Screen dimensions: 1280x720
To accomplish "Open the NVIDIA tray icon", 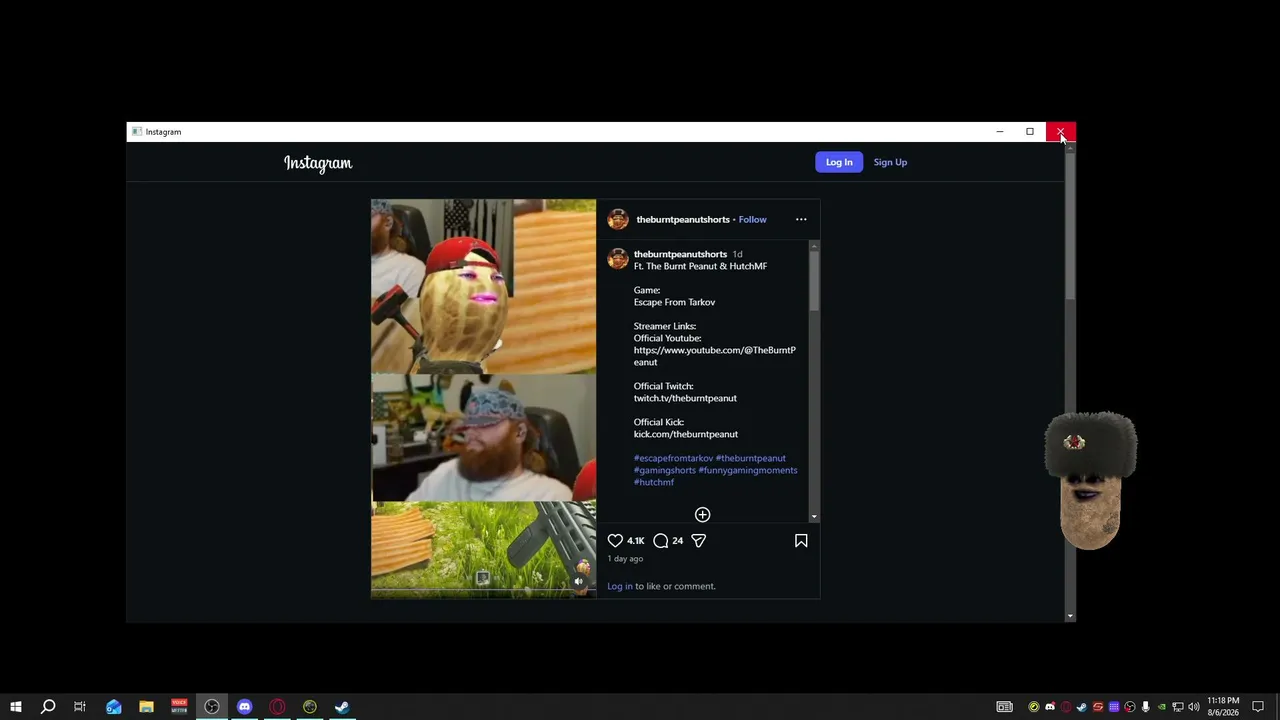I will tap(1162, 707).
